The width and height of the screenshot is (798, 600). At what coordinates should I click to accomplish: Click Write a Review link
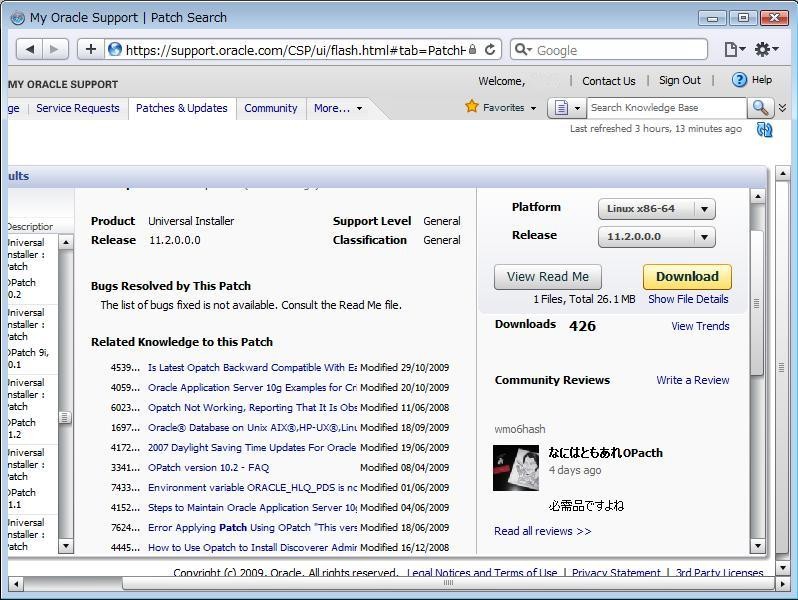point(693,380)
